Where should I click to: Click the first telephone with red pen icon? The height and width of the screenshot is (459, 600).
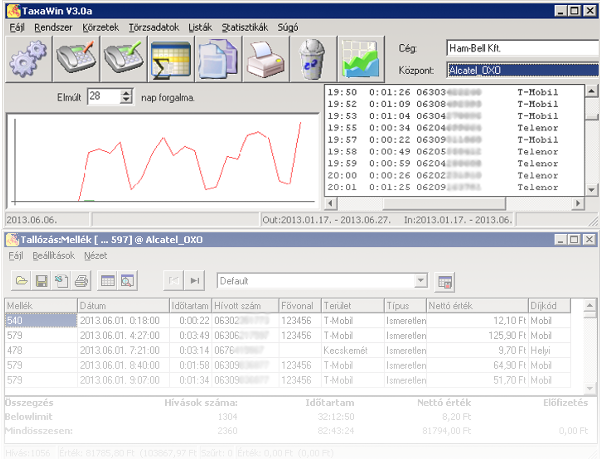[x=77, y=59]
